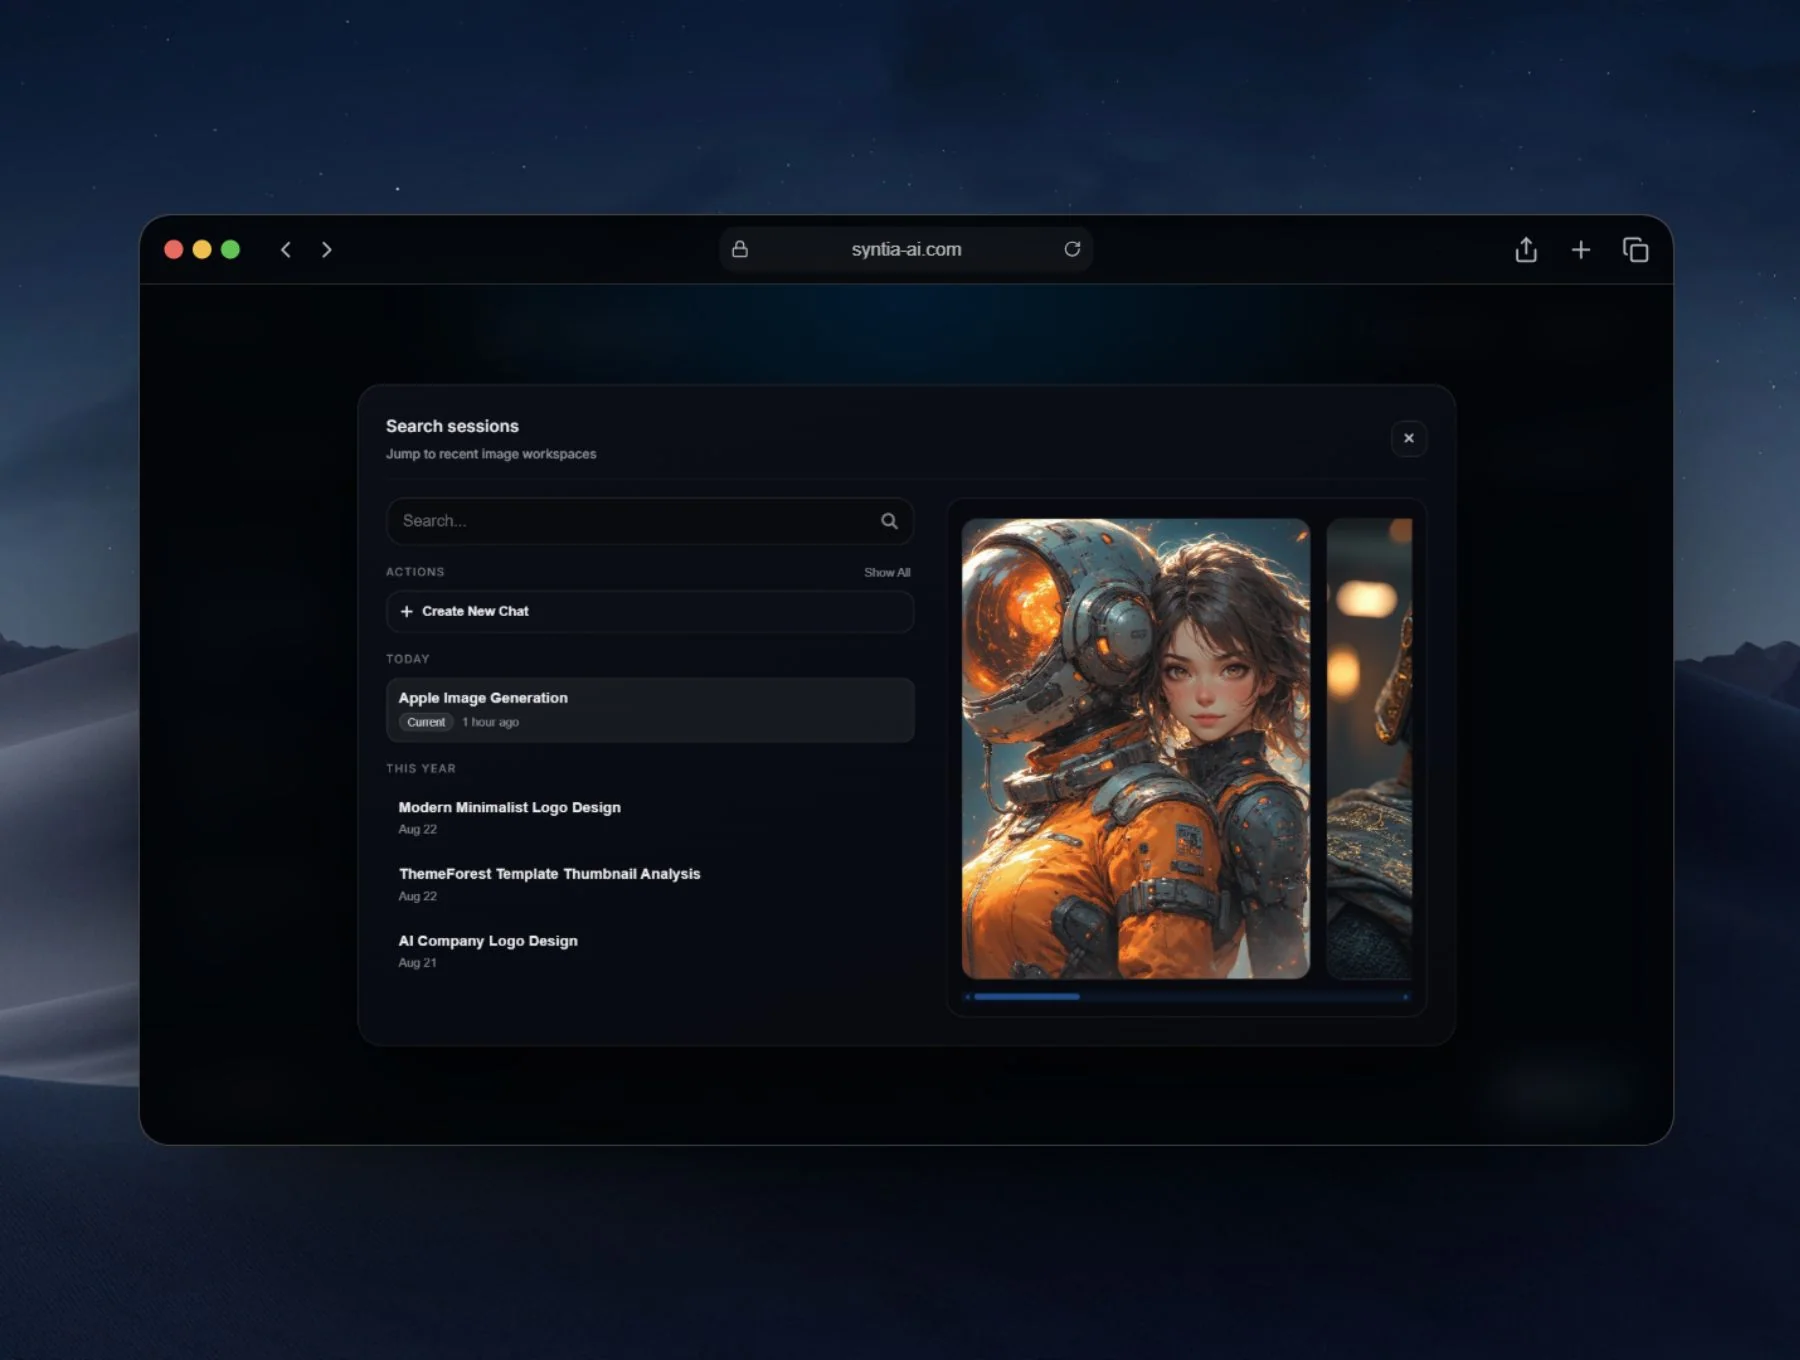Open ThemeForest Template Thumbnail Analysis session

click(x=650, y=884)
